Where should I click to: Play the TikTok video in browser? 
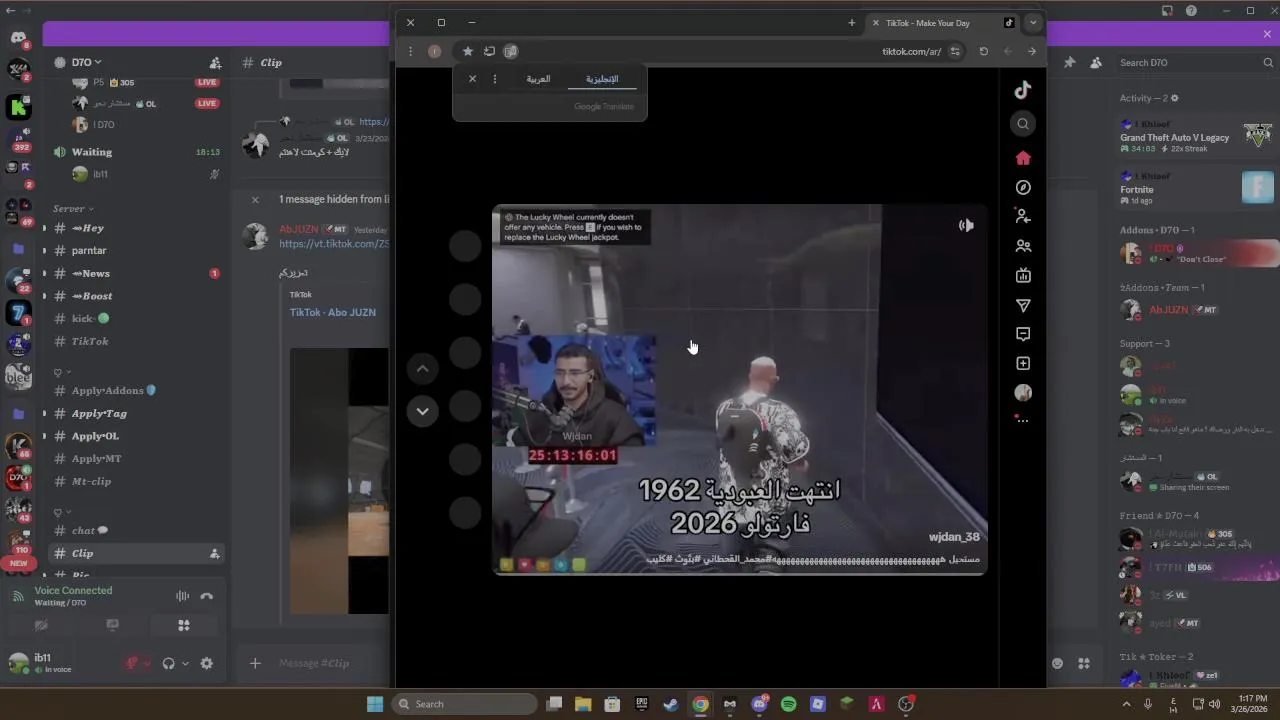pos(739,389)
